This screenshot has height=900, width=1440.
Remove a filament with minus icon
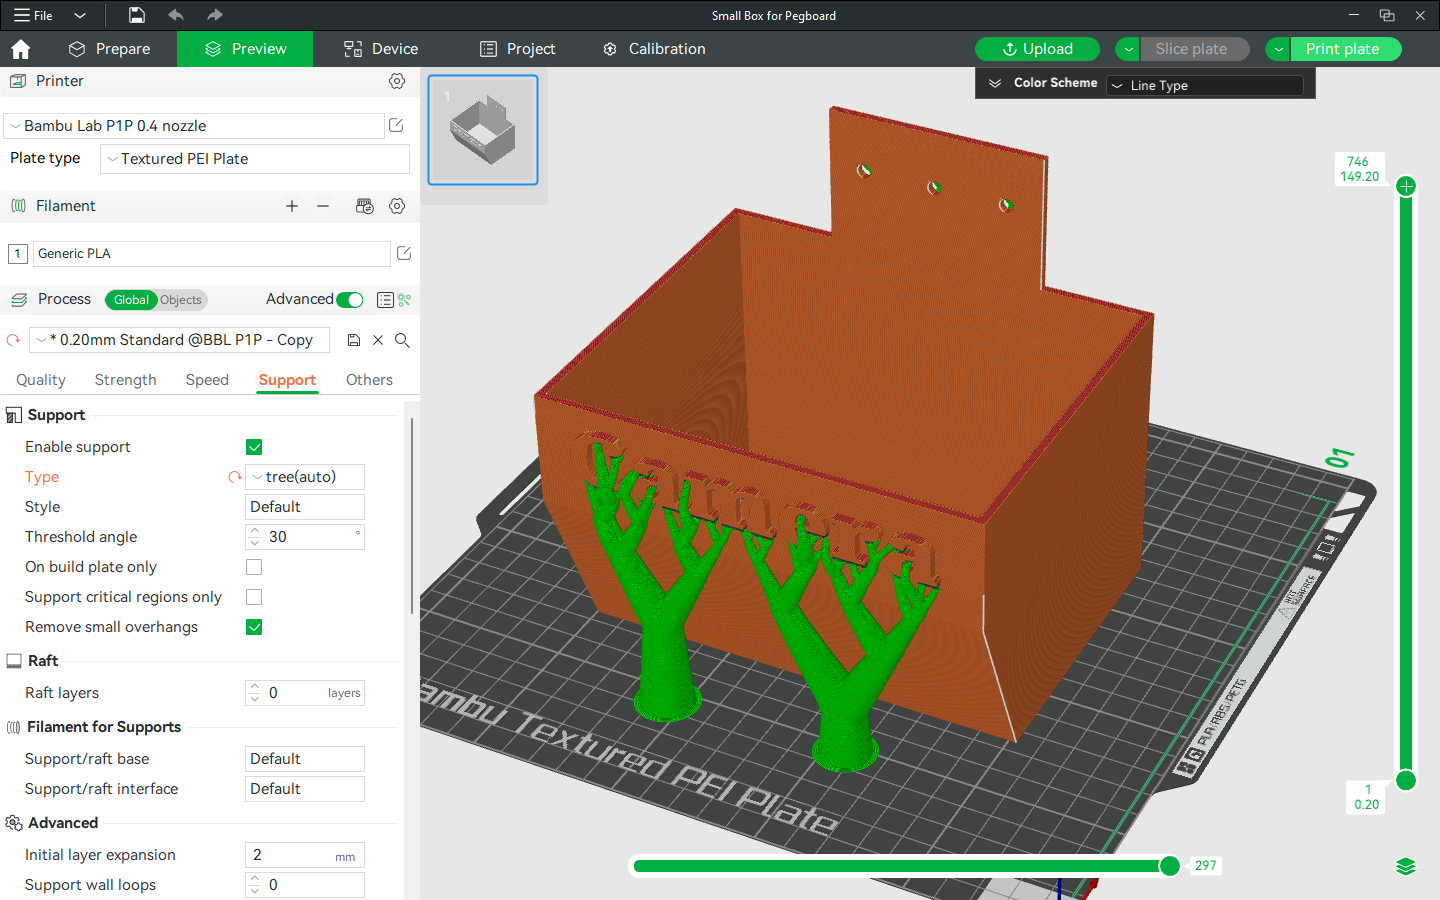click(323, 206)
